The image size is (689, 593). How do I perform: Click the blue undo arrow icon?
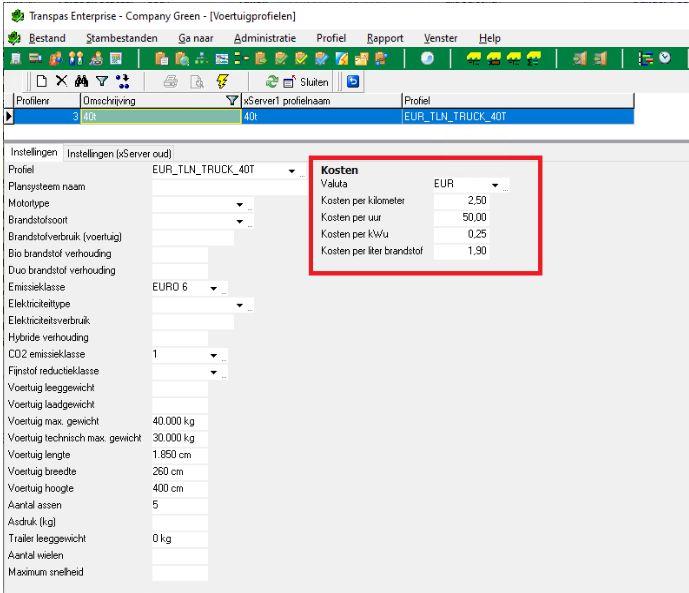pos(353,82)
